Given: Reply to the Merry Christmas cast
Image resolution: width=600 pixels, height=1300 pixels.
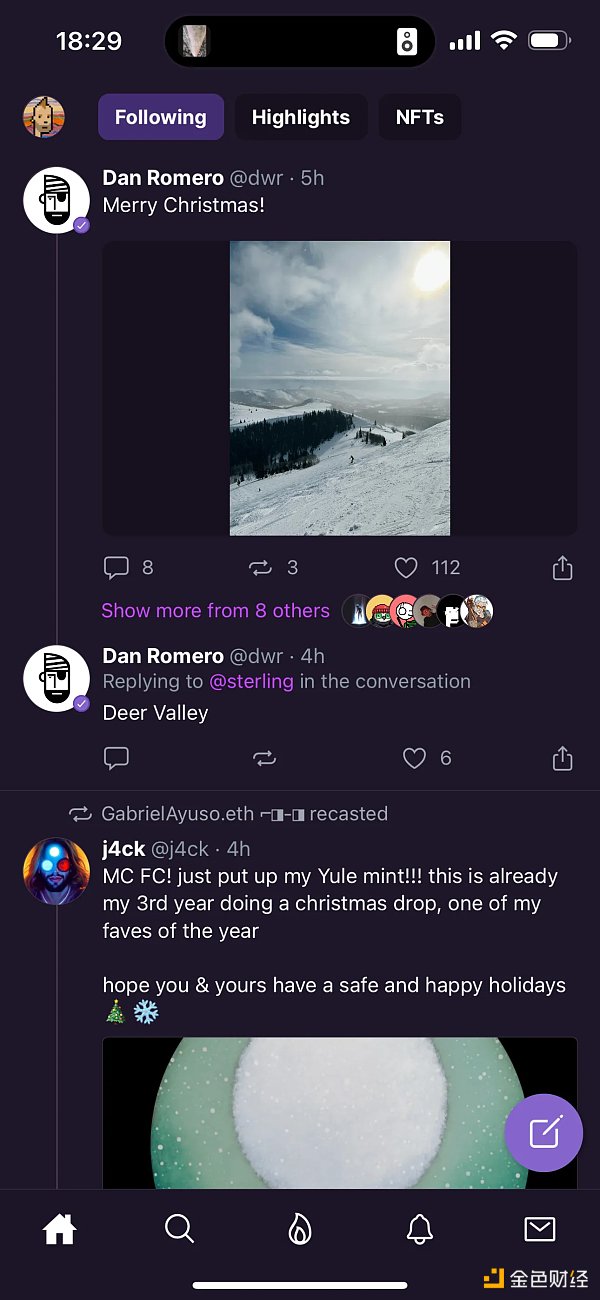Looking at the screenshot, I should (x=117, y=568).
